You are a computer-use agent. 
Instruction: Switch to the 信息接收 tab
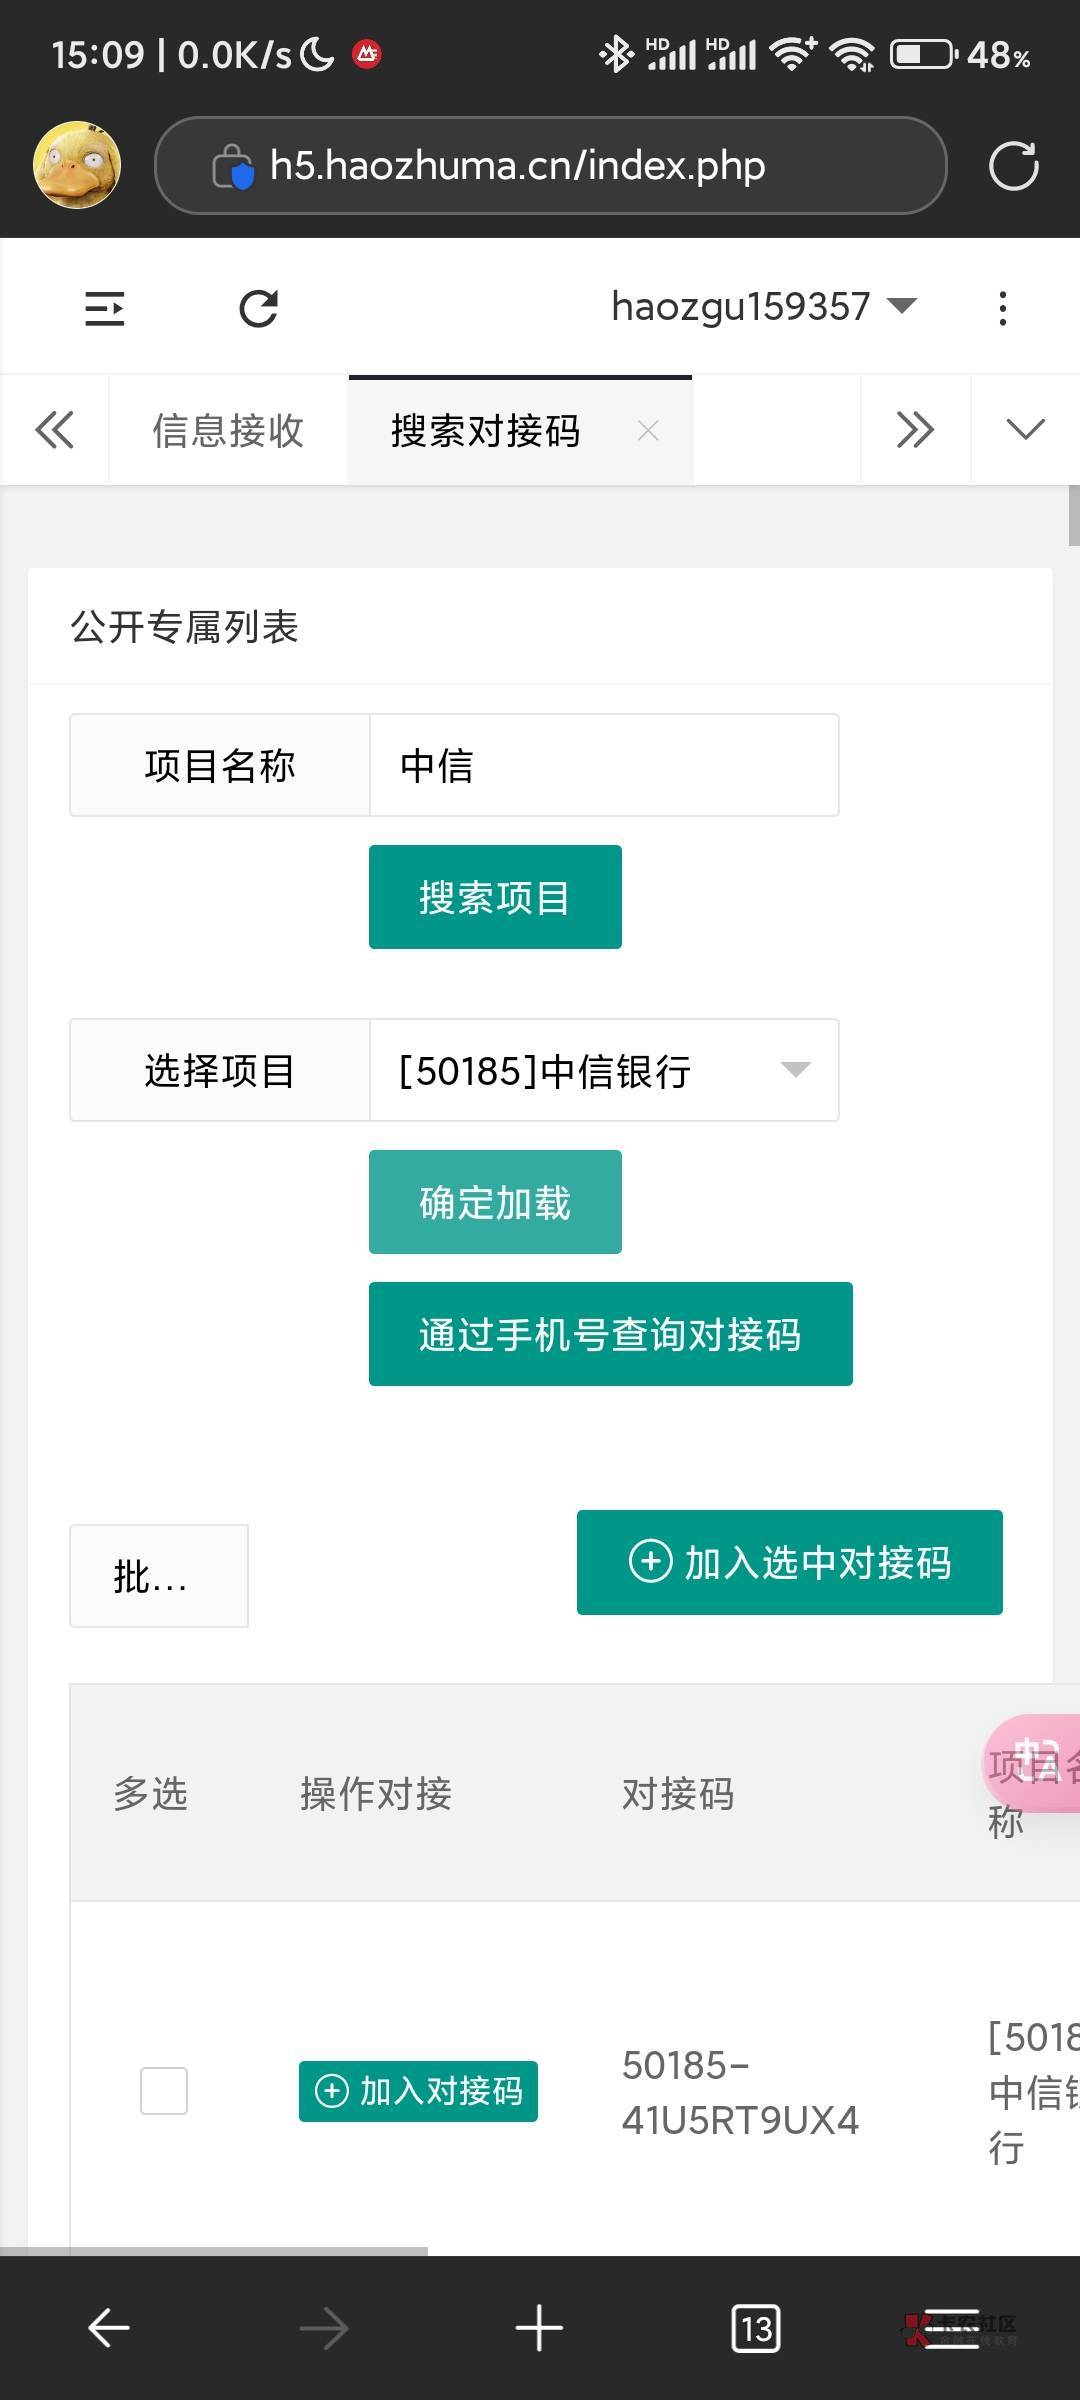click(x=228, y=431)
